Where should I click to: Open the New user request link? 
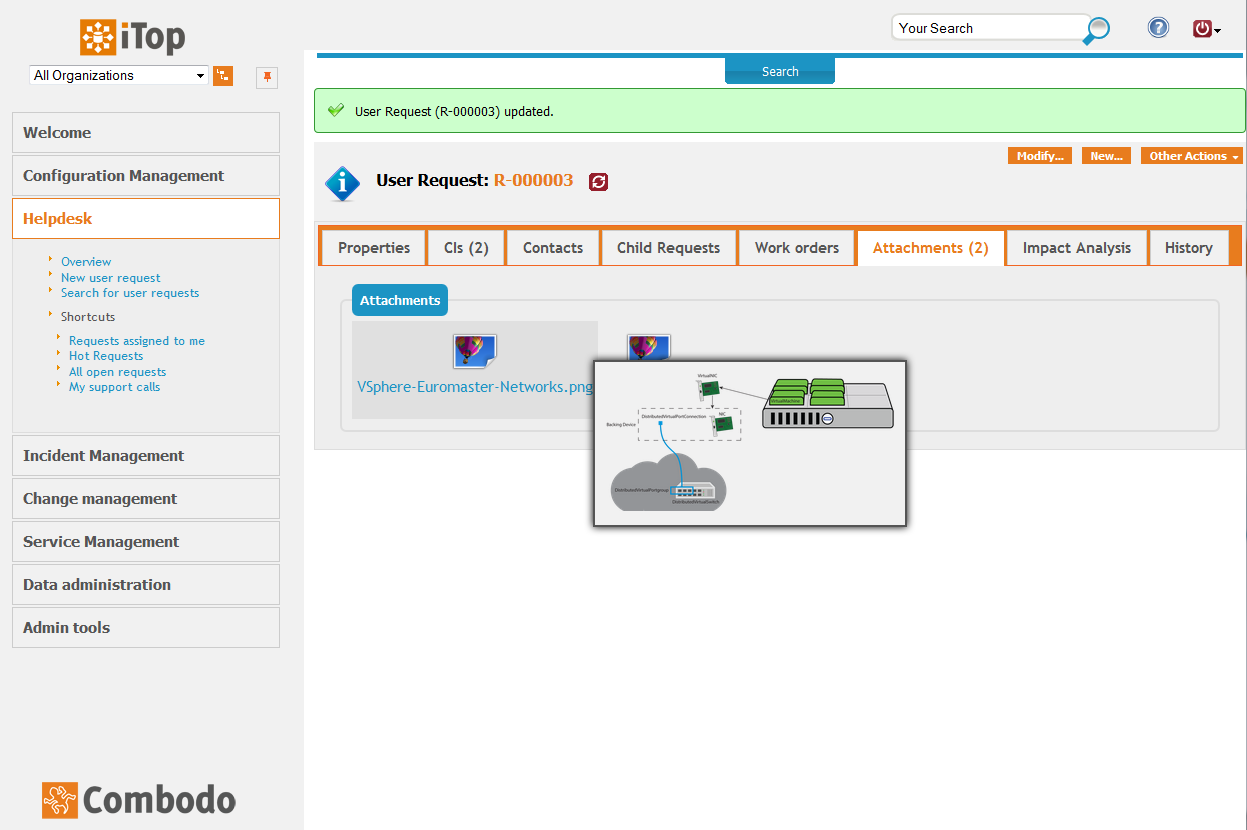111,278
